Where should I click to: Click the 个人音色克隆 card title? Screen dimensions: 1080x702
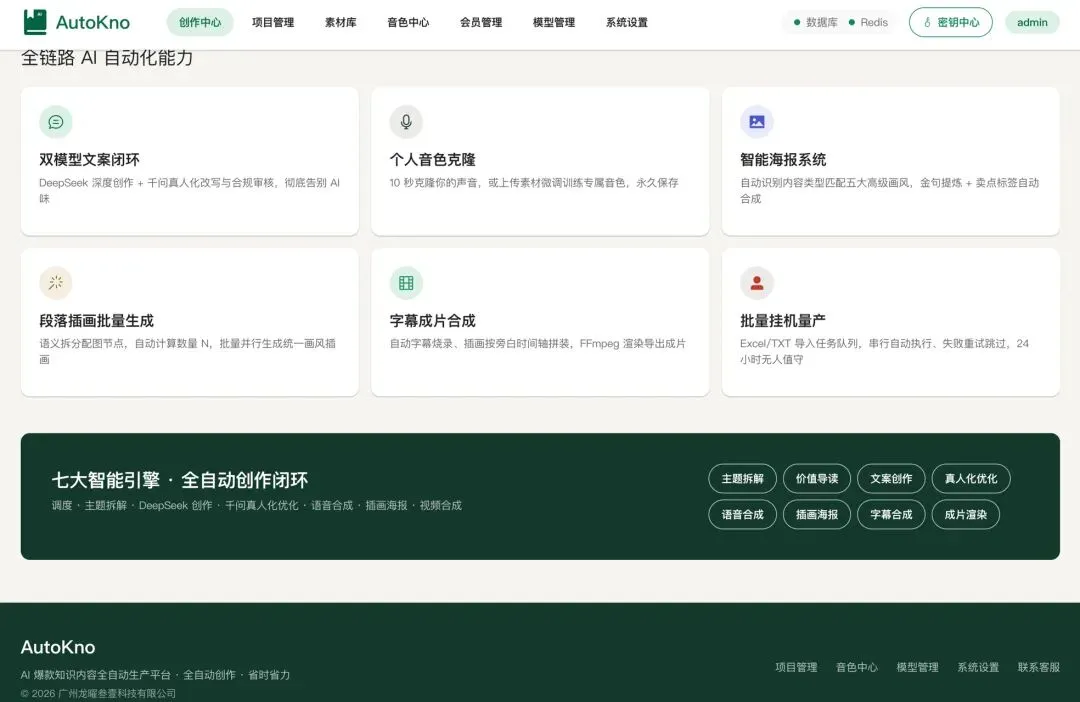coord(433,160)
